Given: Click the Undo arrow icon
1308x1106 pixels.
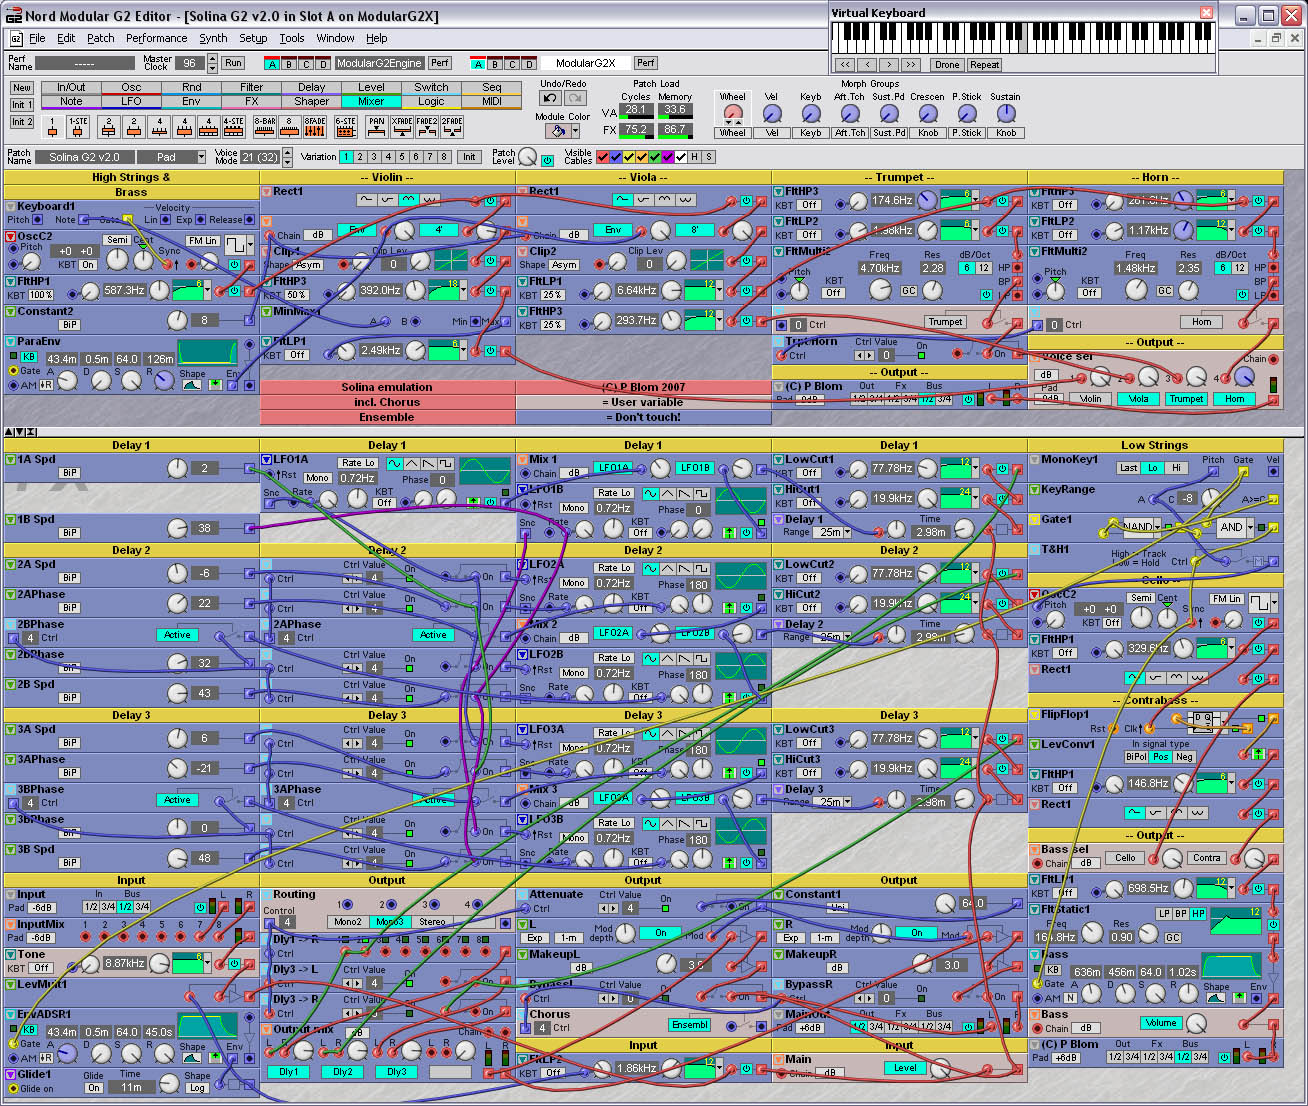Looking at the screenshot, I should tap(550, 98).
